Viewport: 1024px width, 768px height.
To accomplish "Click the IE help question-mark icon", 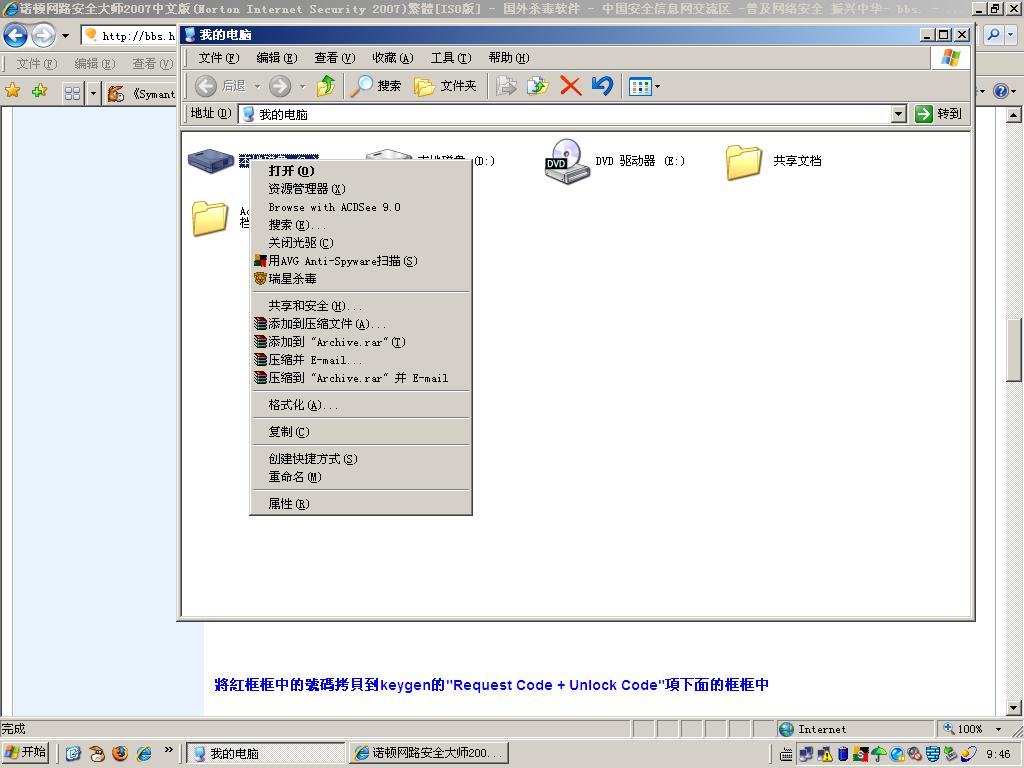I will click(1000, 91).
